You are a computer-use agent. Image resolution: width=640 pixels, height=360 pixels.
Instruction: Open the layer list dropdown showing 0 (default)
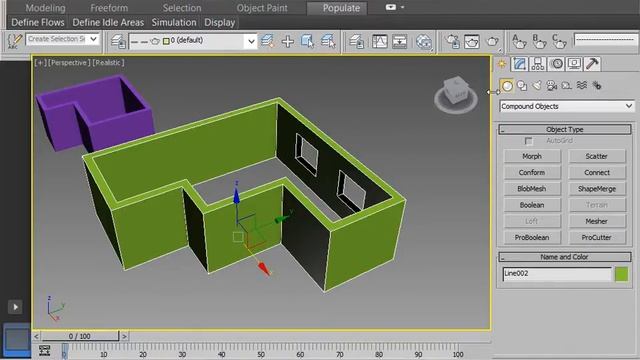(x=251, y=41)
